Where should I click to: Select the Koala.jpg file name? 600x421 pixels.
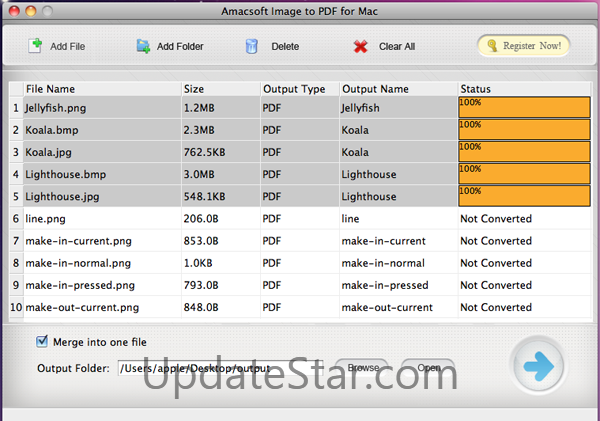(48, 152)
